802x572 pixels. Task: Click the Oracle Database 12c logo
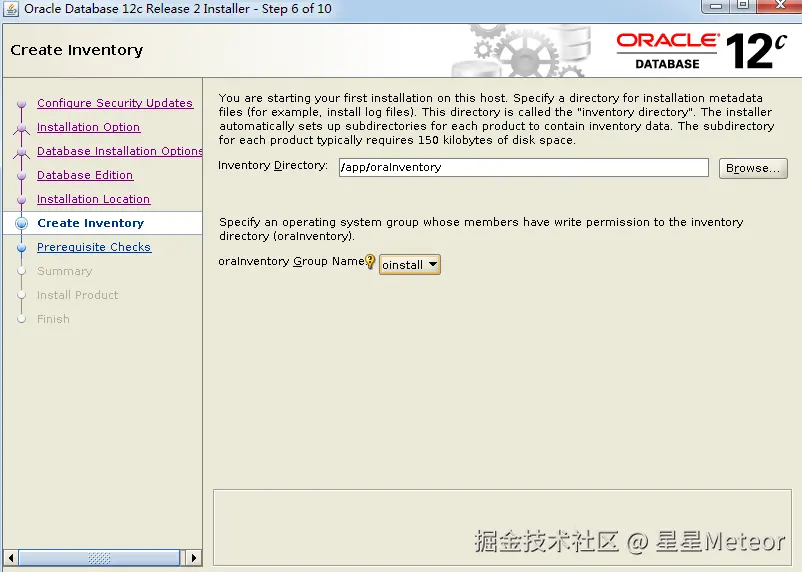701,50
